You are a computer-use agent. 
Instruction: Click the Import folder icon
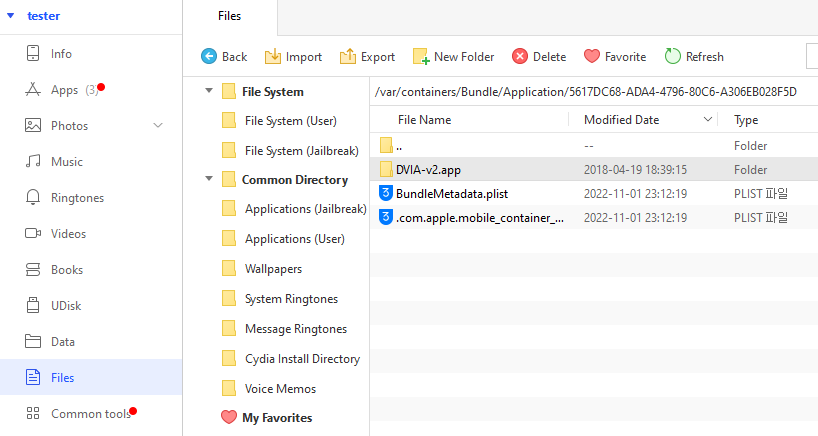[x=272, y=56]
